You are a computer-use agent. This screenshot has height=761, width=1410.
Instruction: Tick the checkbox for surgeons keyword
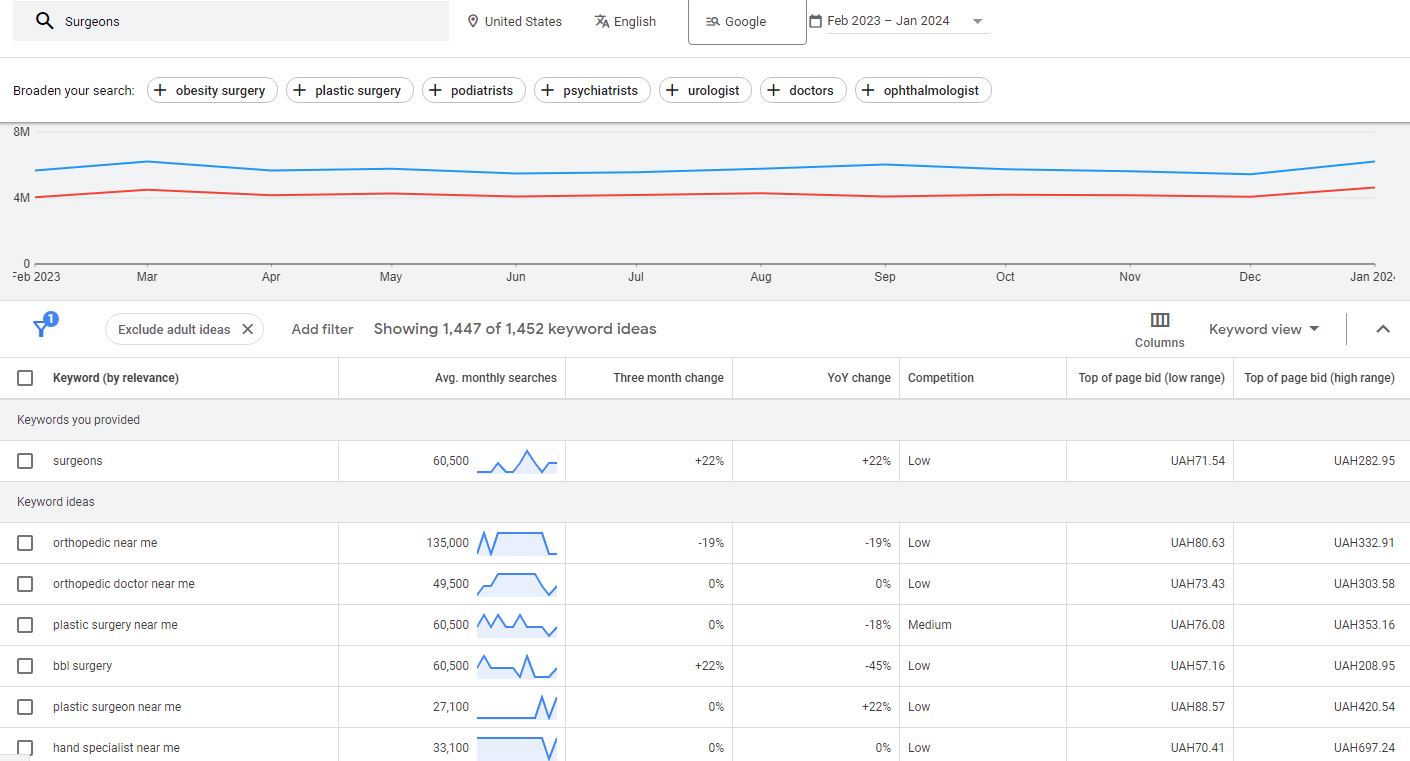[x=25, y=461]
